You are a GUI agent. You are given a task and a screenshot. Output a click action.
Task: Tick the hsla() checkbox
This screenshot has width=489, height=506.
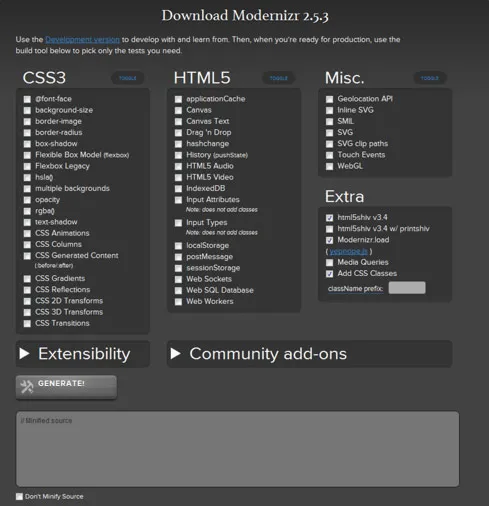pyautogui.click(x=27, y=178)
